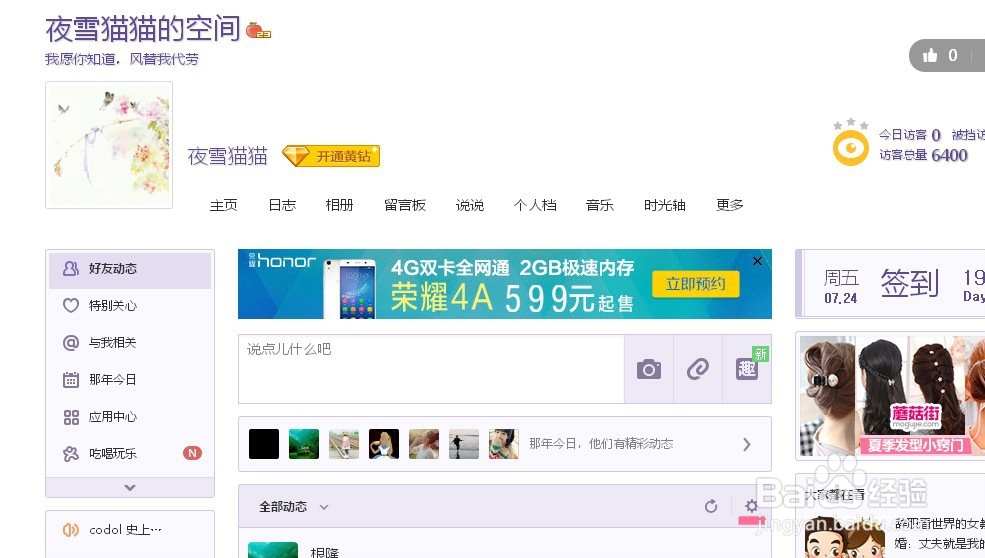Click the camera photo upload icon

(x=649, y=369)
